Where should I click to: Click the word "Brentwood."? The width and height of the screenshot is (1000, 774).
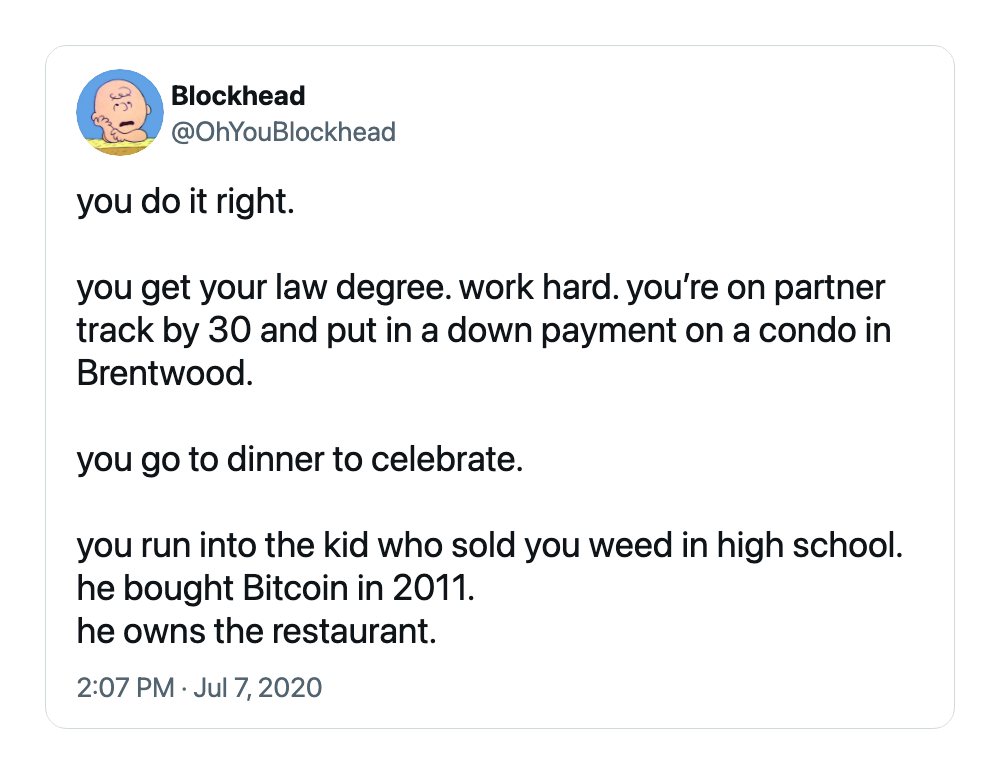pyautogui.click(x=165, y=373)
